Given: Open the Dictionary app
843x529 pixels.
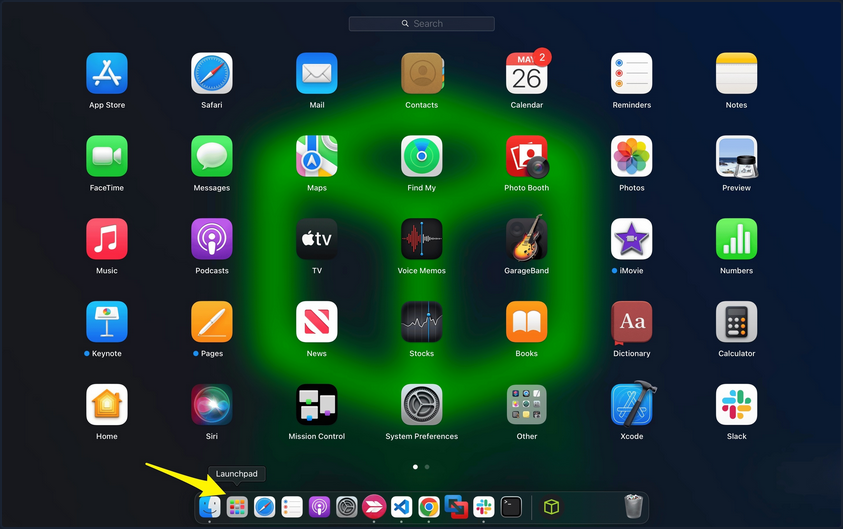Looking at the screenshot, I should 632,322.
